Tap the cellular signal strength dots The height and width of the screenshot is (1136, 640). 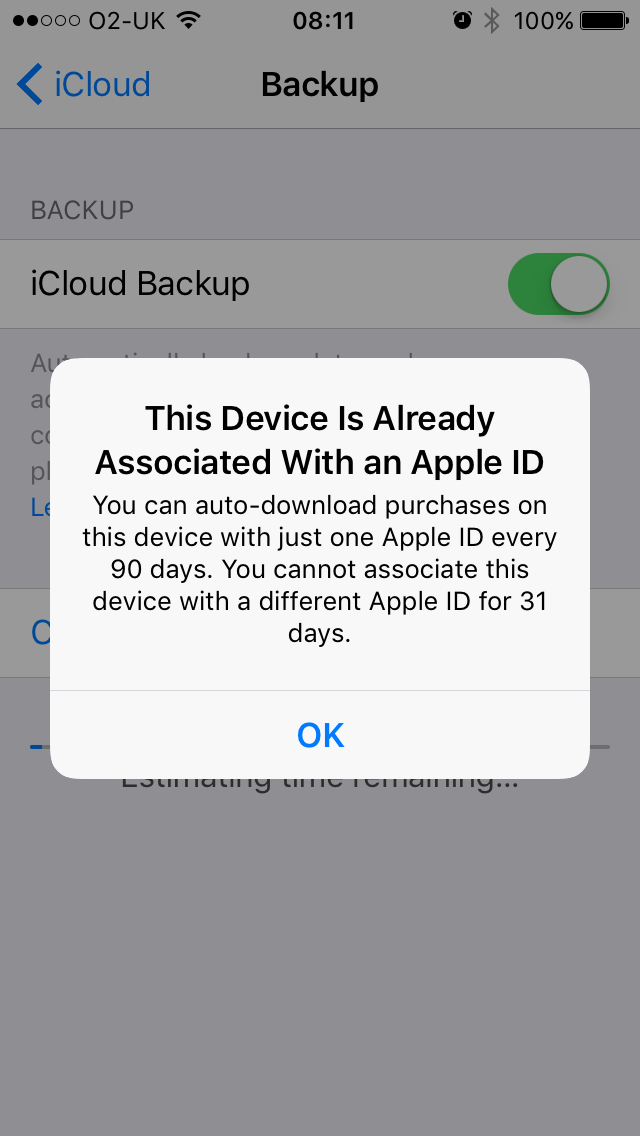click(46, 20)
